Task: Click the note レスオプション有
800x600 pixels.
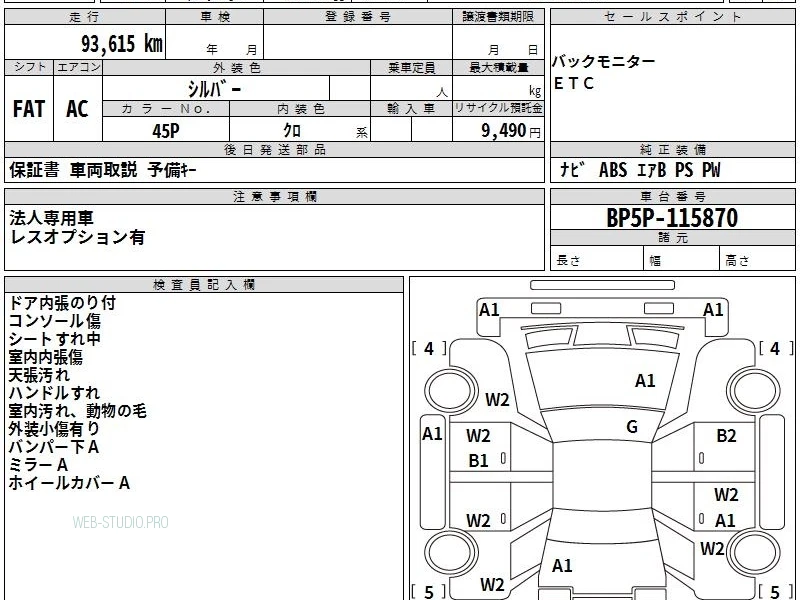Action: (x=78, y=237)
